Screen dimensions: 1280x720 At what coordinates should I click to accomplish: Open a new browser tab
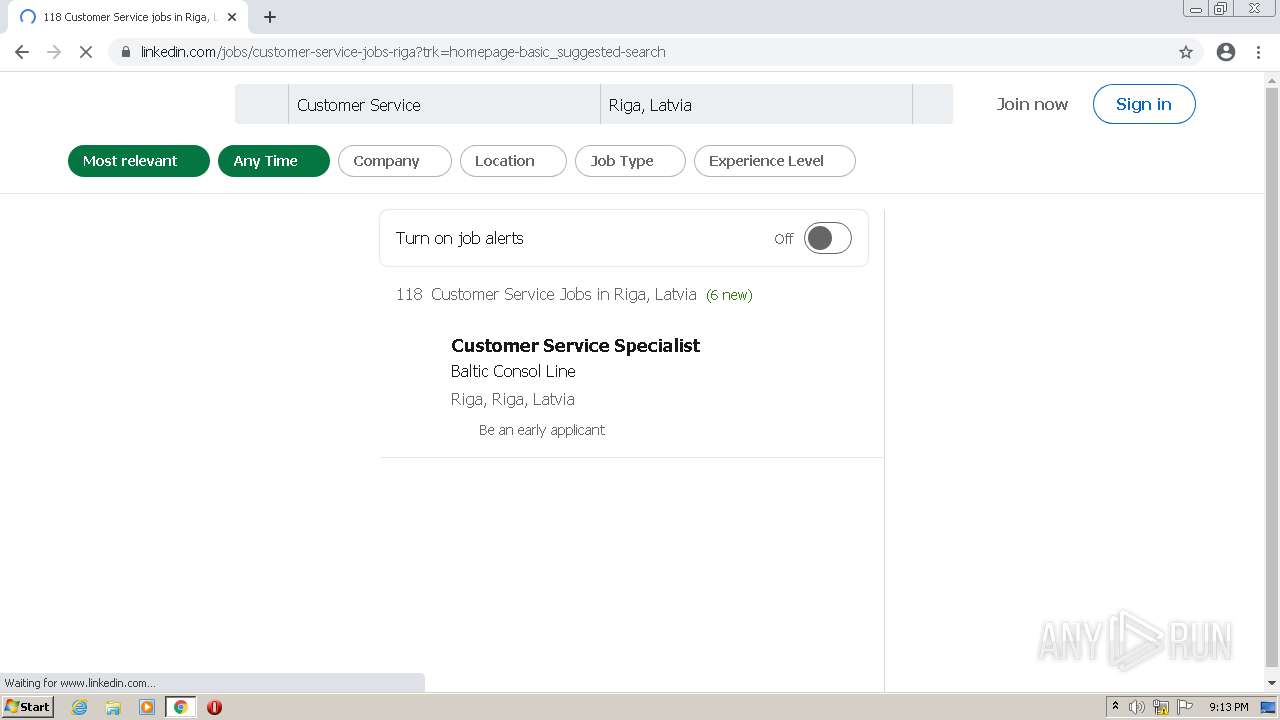[270, 17]
